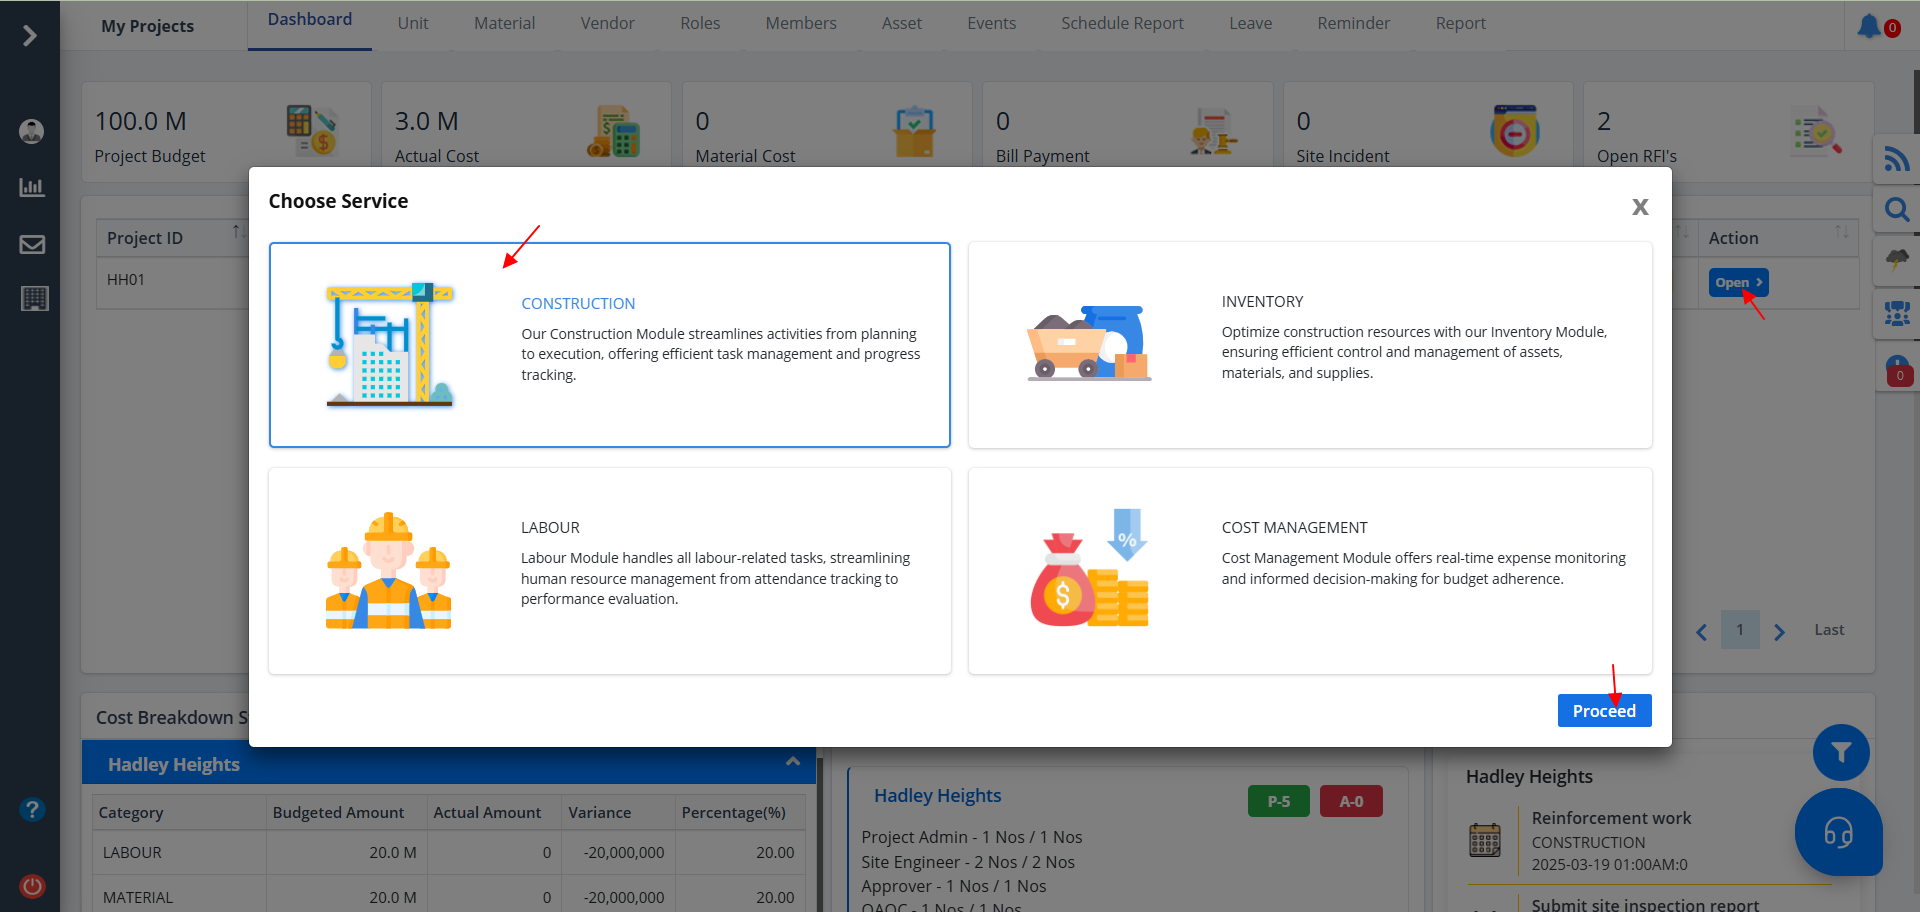Viewport: 1920px width, 912px height.
Task: Click the red power logout icon
Action: tap(32, 885)
